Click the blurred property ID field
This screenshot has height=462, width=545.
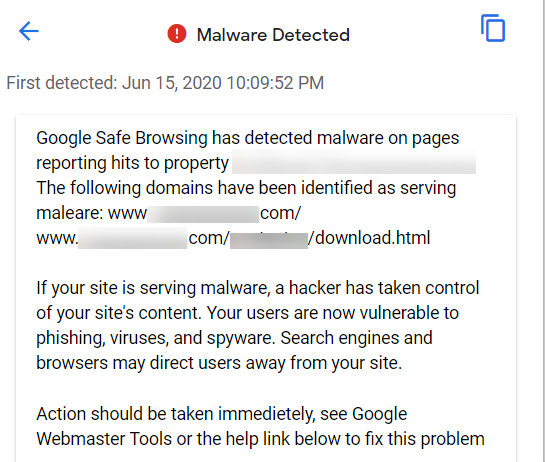[354, 162]
